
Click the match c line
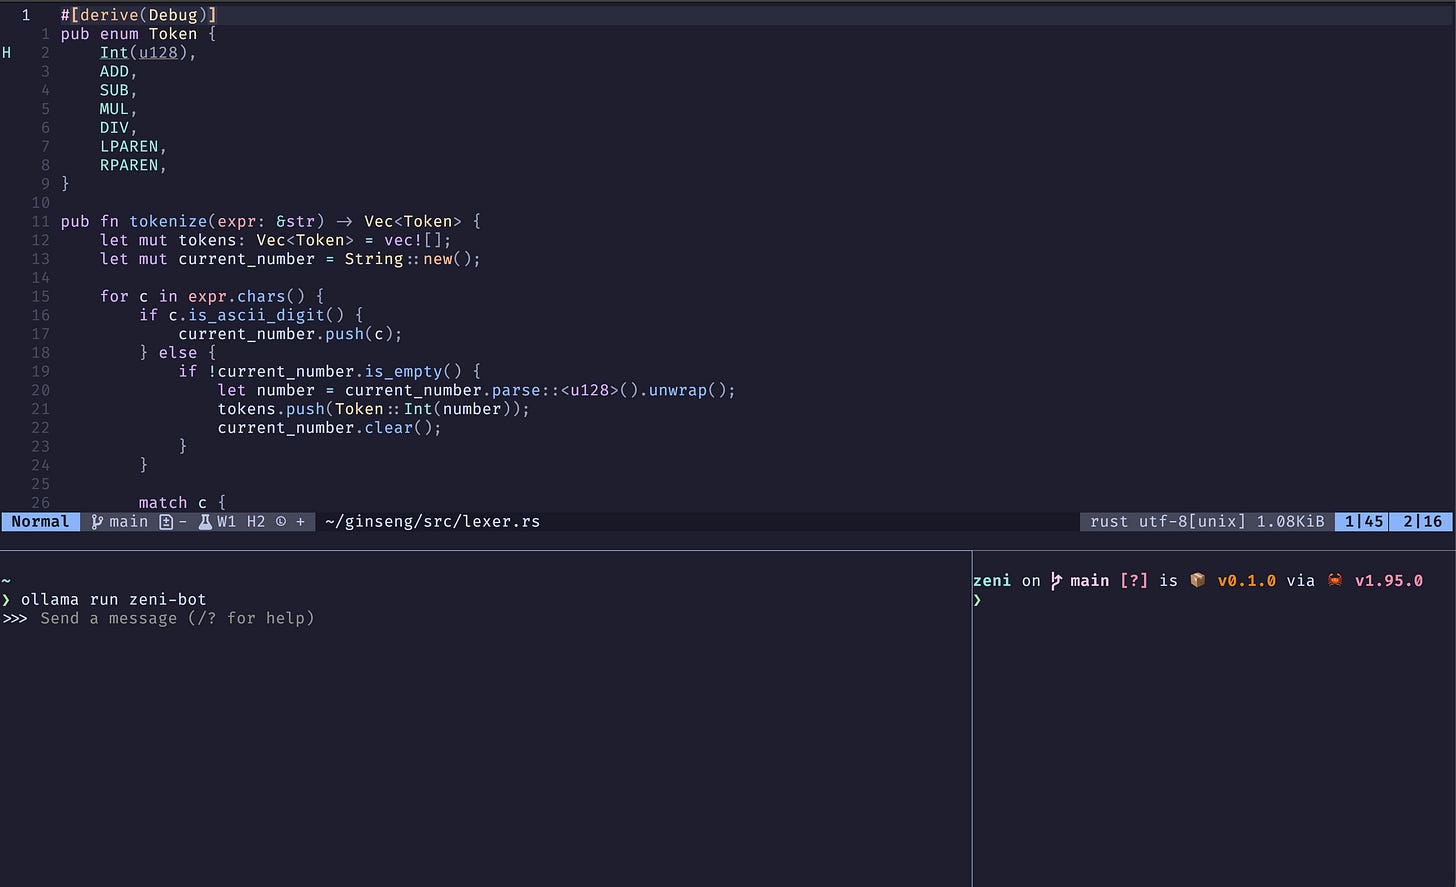pos(183,503)
